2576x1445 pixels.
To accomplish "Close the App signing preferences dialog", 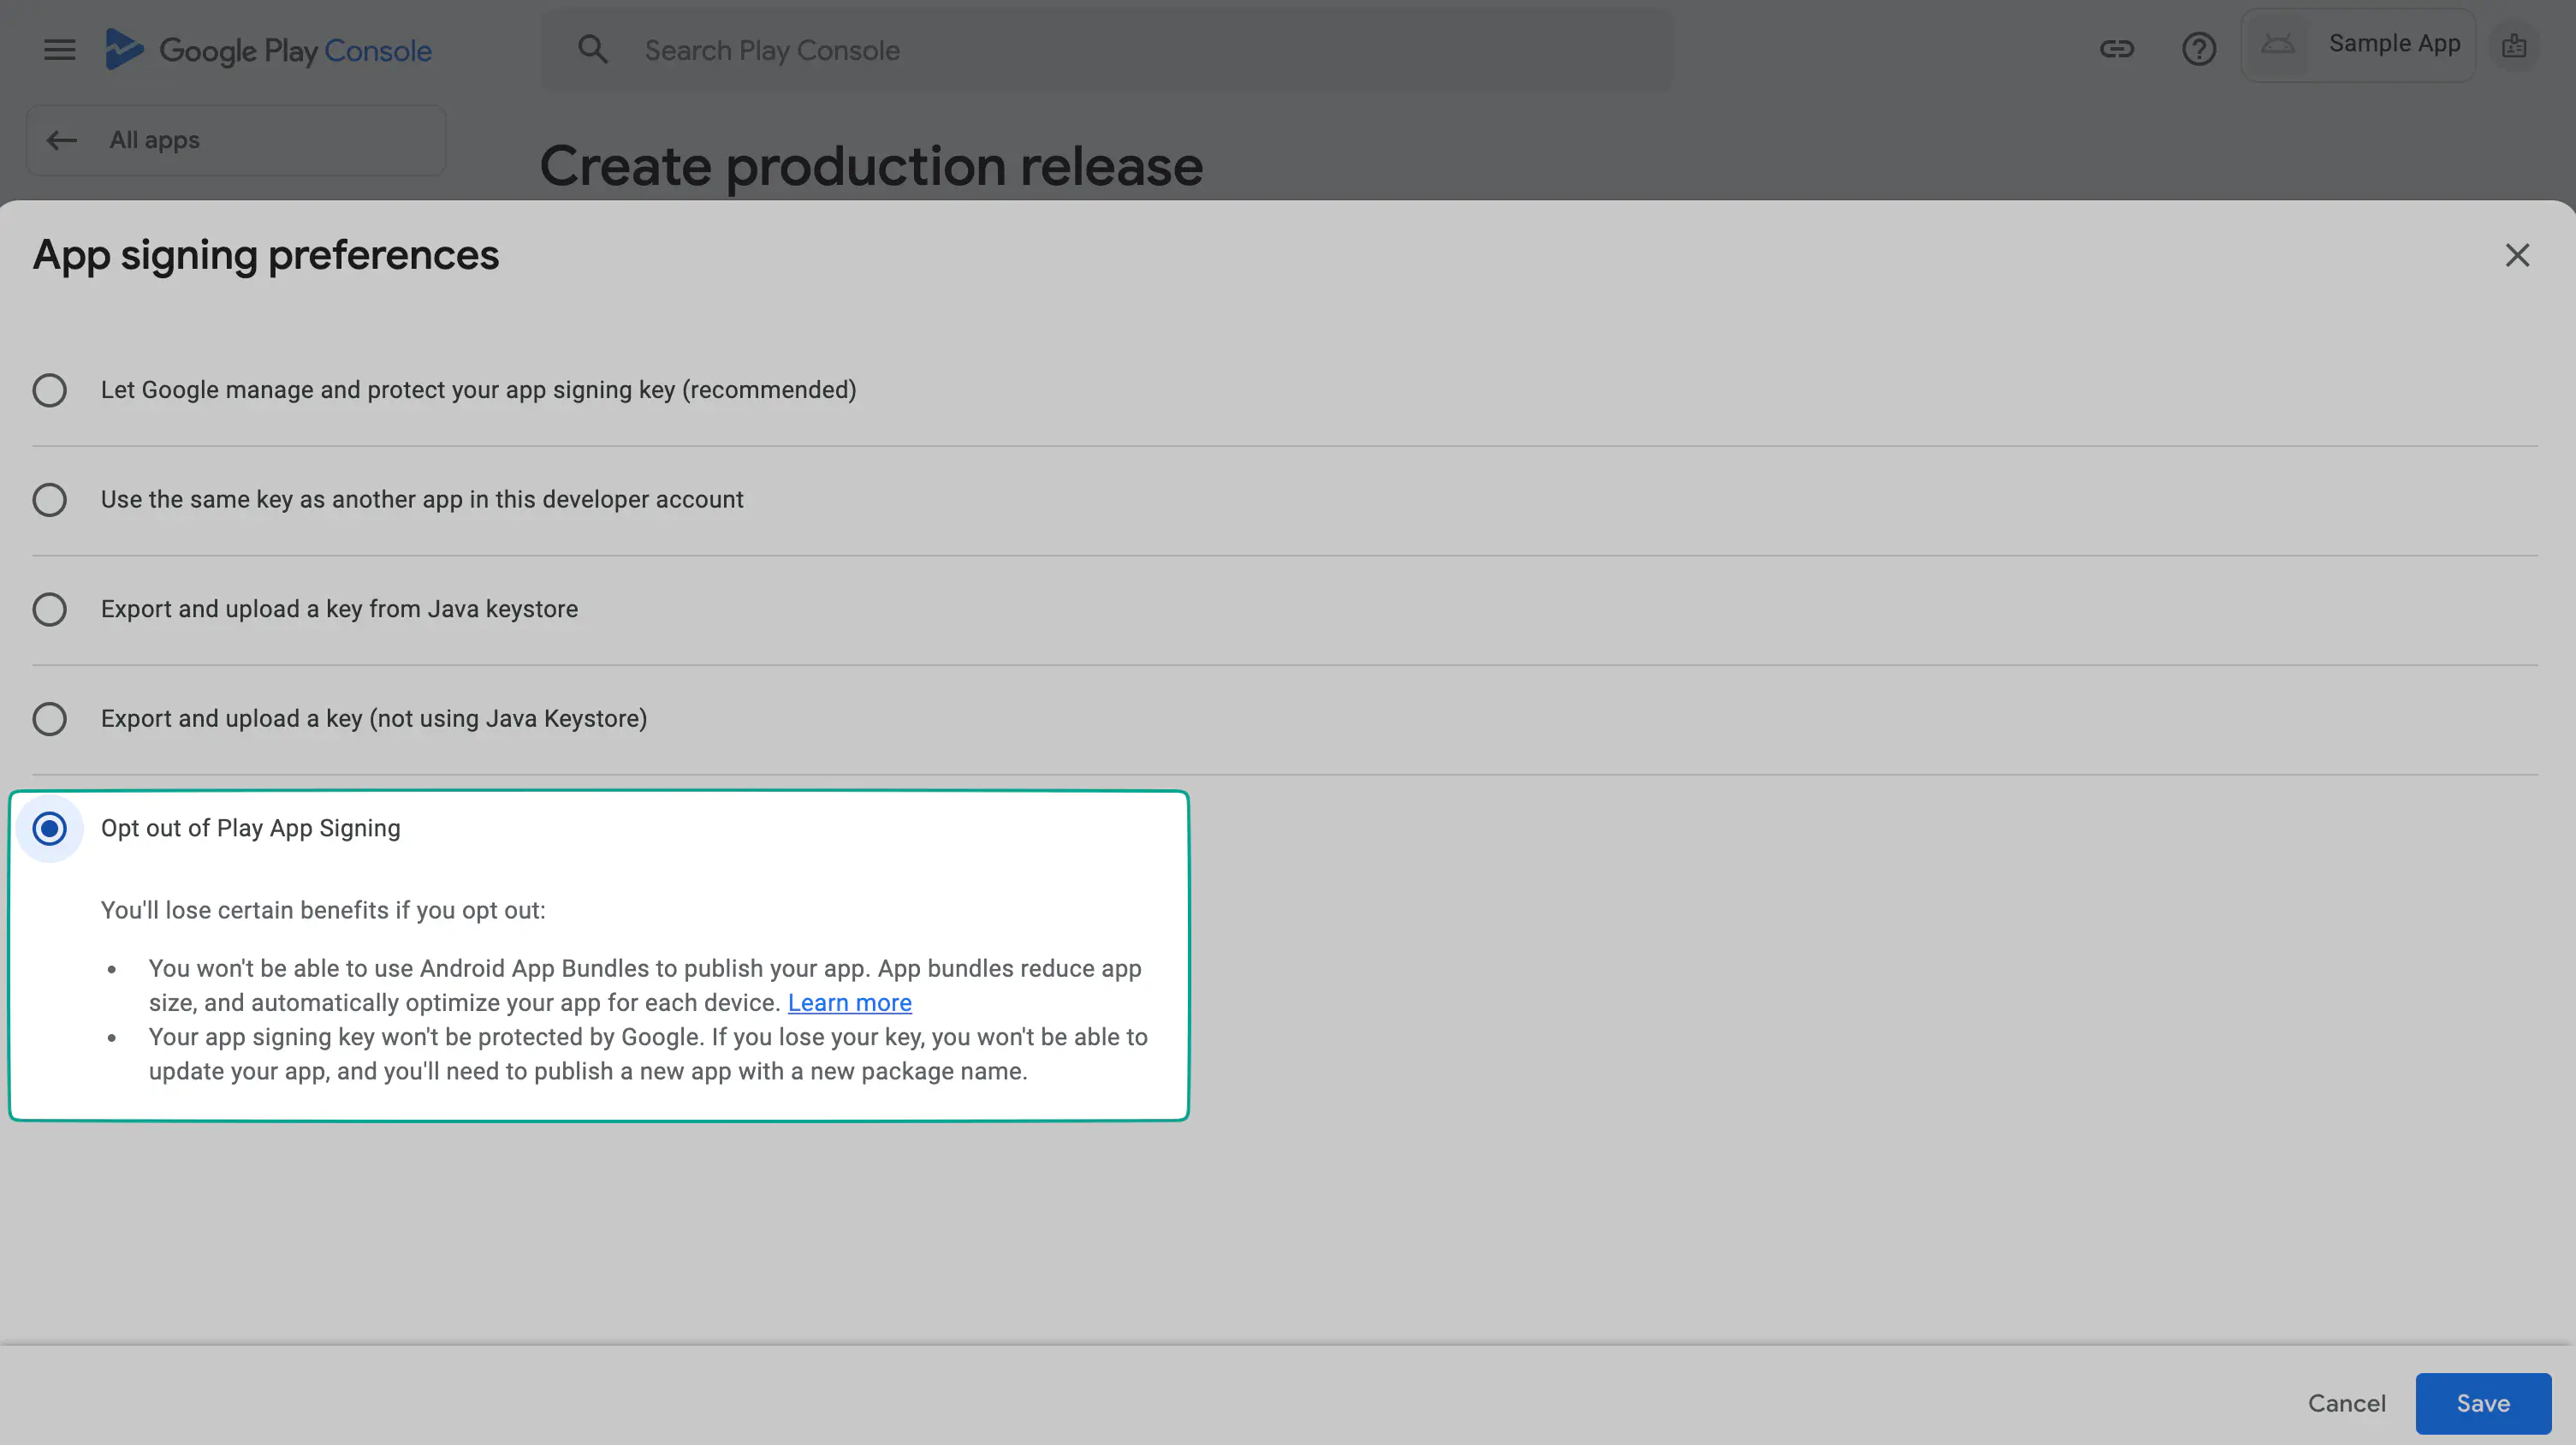I will (2516, 256).
